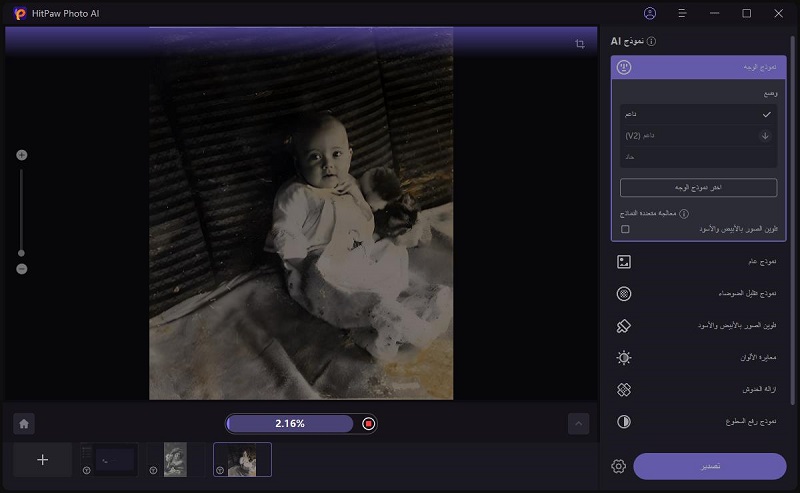The height and width of the screenshot is (493, 800).
Task: Click the choose face model button
Action: click(698, 188)
